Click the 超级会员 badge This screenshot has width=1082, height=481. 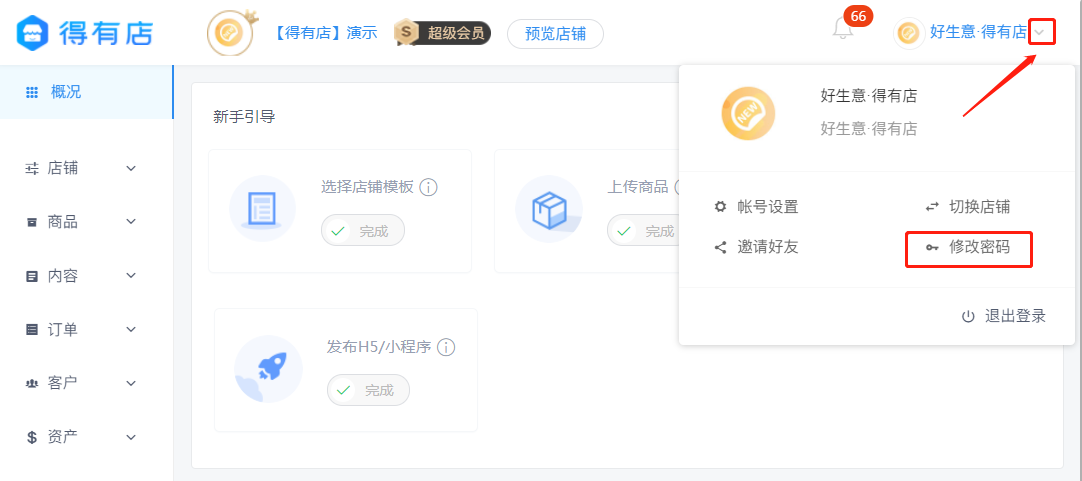[443, 33]
